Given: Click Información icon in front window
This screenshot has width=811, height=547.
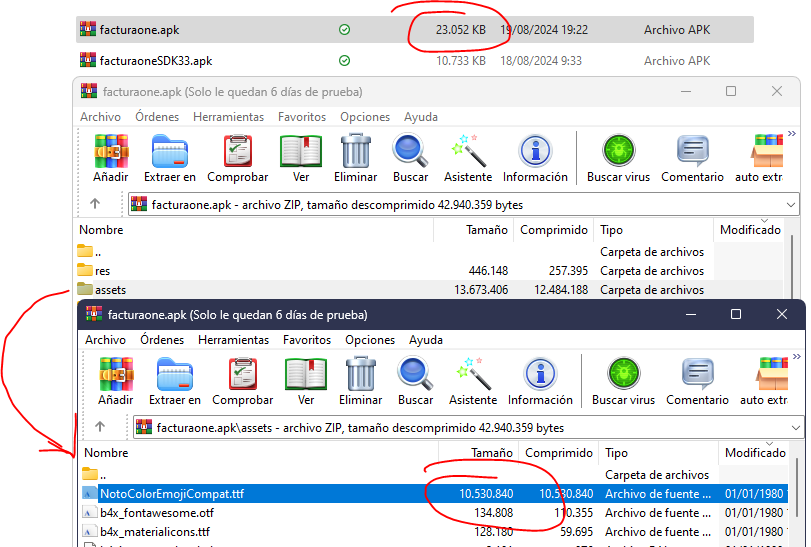Looking at the screenshot, I should click(x=540, y=374).
